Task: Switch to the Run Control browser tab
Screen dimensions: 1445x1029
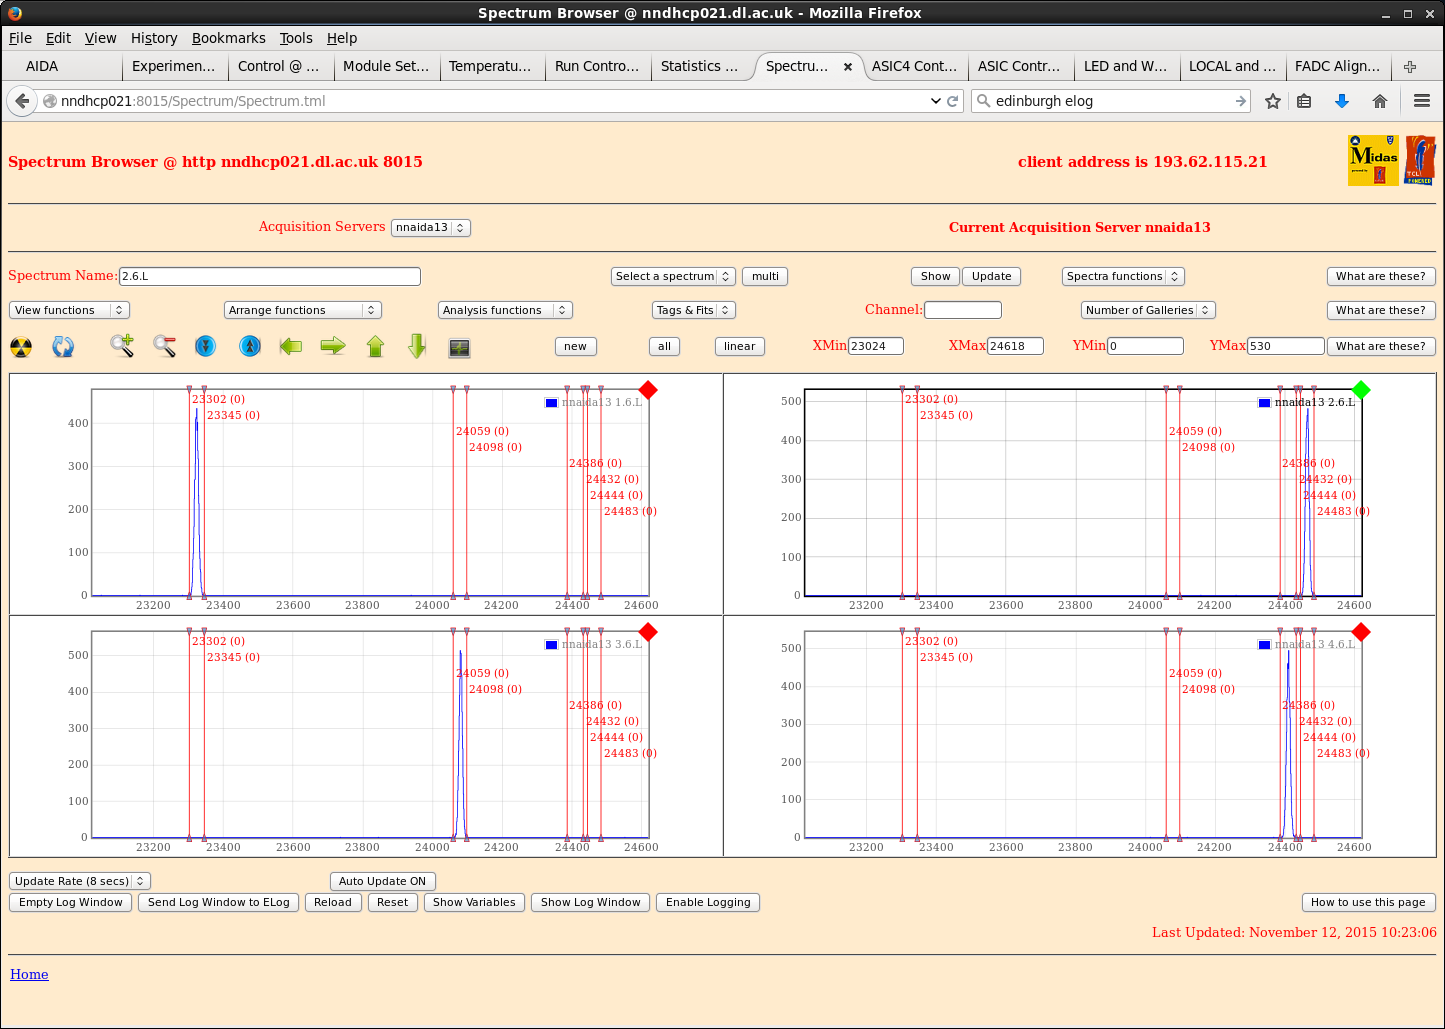Action: [596, 66]
